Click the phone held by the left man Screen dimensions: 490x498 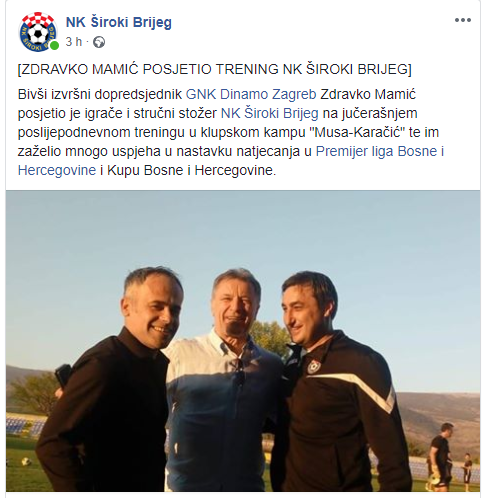click(63, 376)
